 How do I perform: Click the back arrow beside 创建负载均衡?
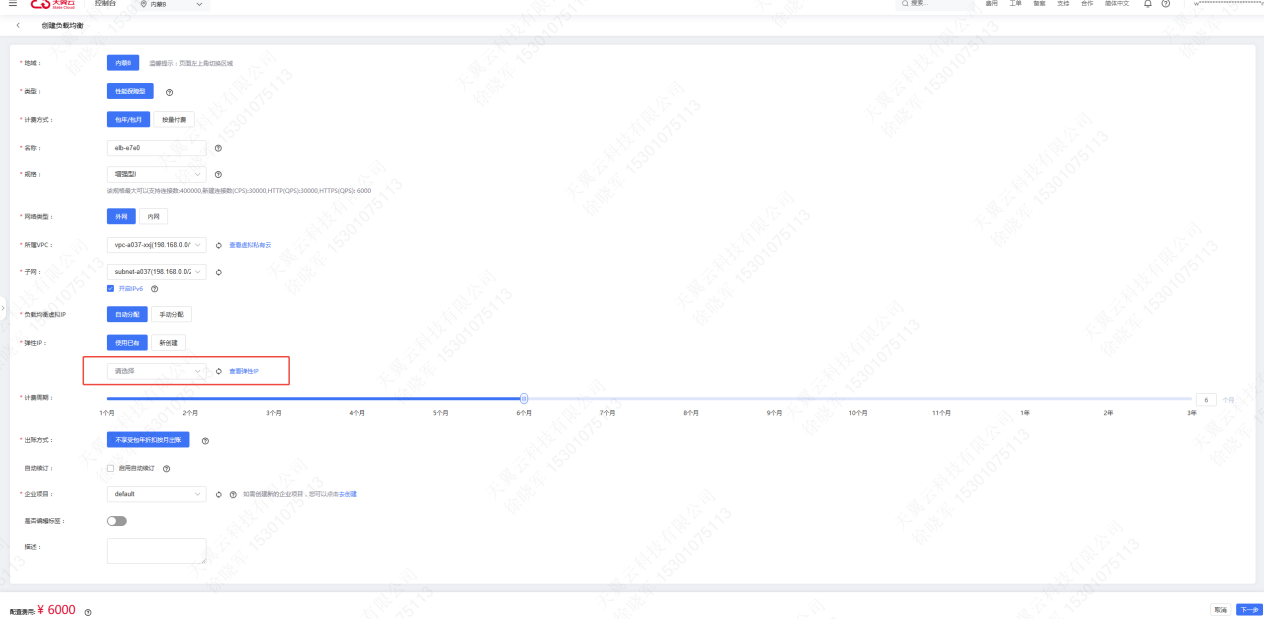pos(18,25)
